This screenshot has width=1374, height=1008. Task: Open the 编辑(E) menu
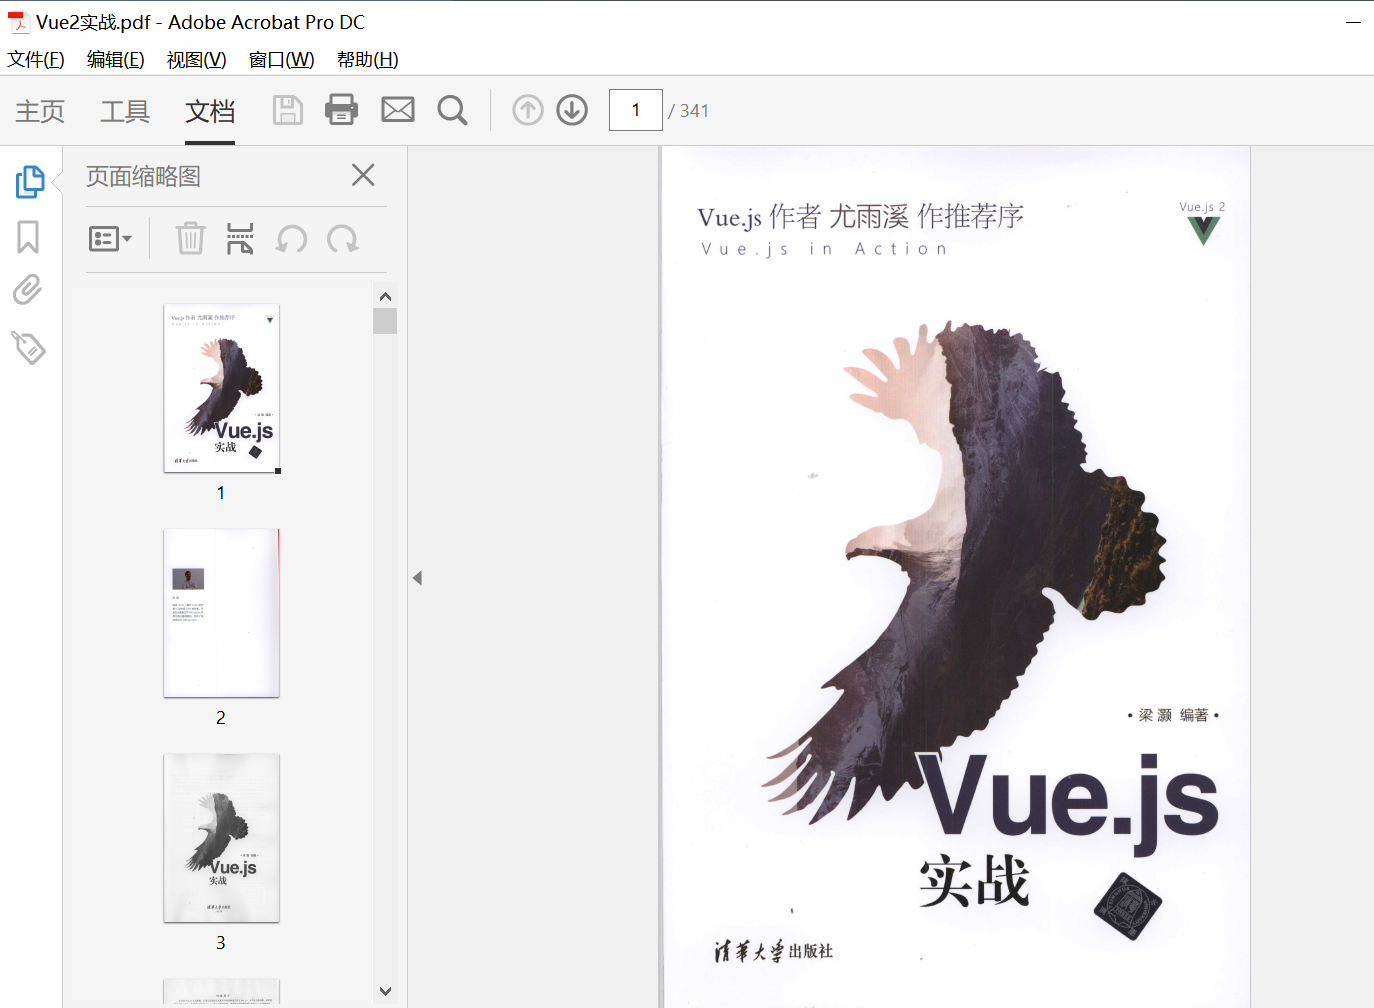tap(116, 60)
